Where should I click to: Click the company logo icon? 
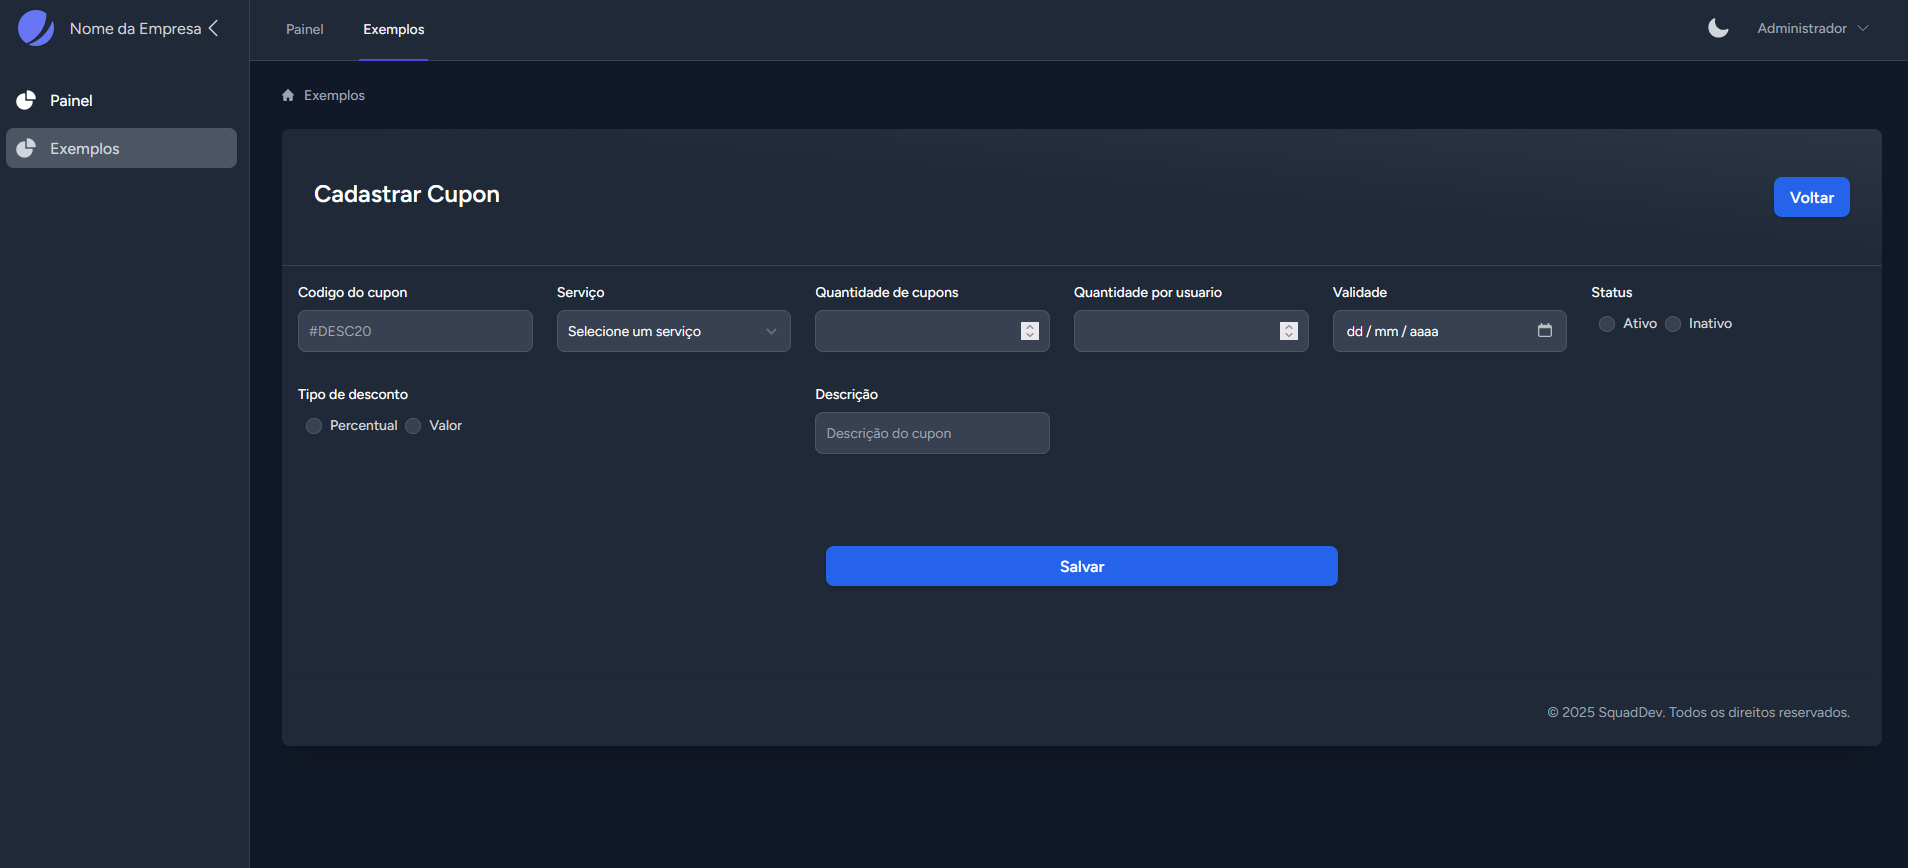(x=36, y=28)
